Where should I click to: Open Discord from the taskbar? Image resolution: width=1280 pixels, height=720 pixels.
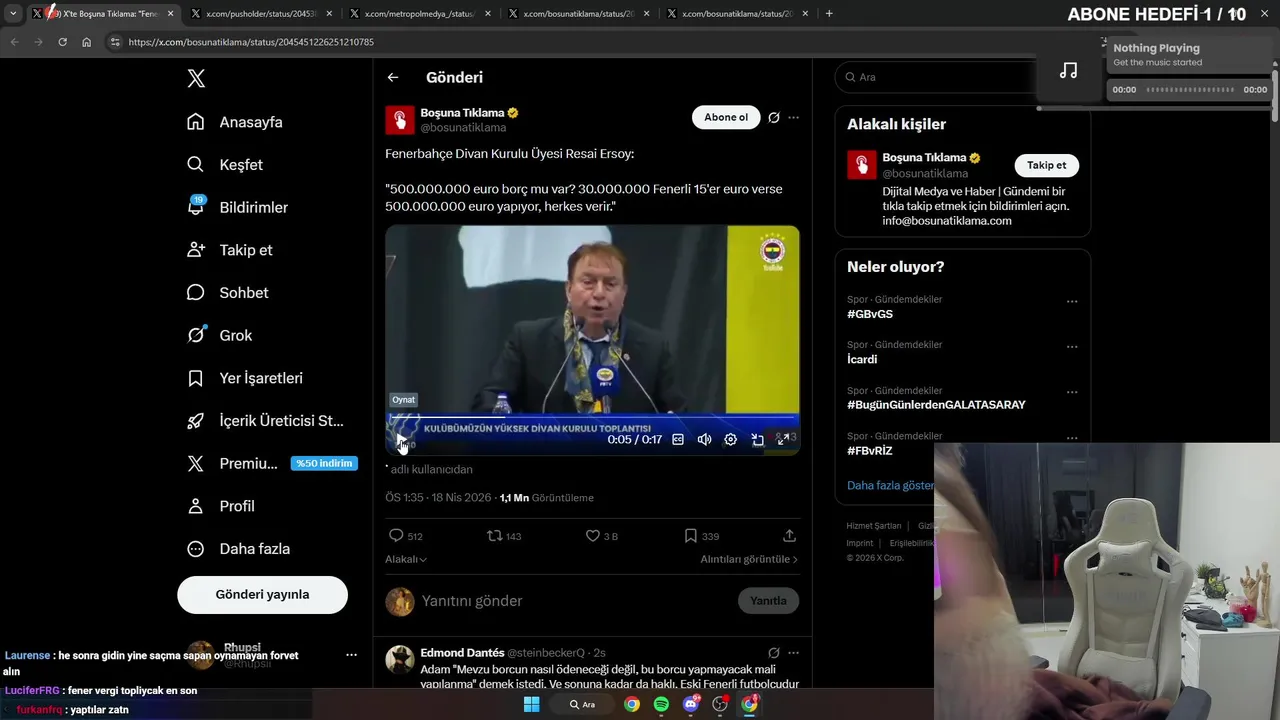[691, 704]
